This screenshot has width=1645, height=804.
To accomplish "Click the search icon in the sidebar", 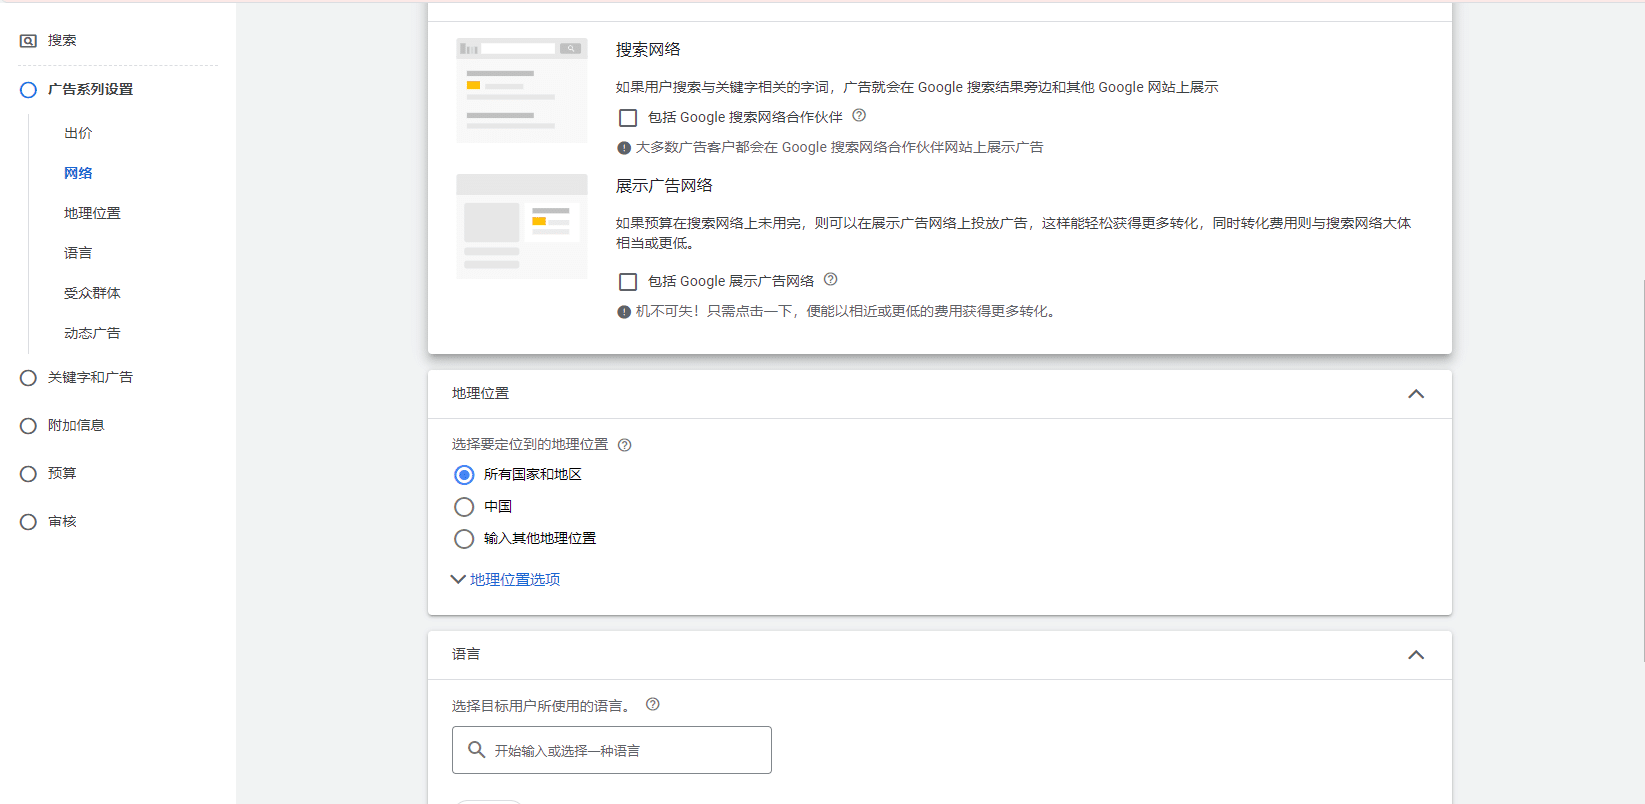I will pyautogui.click(x=28, y=41).
